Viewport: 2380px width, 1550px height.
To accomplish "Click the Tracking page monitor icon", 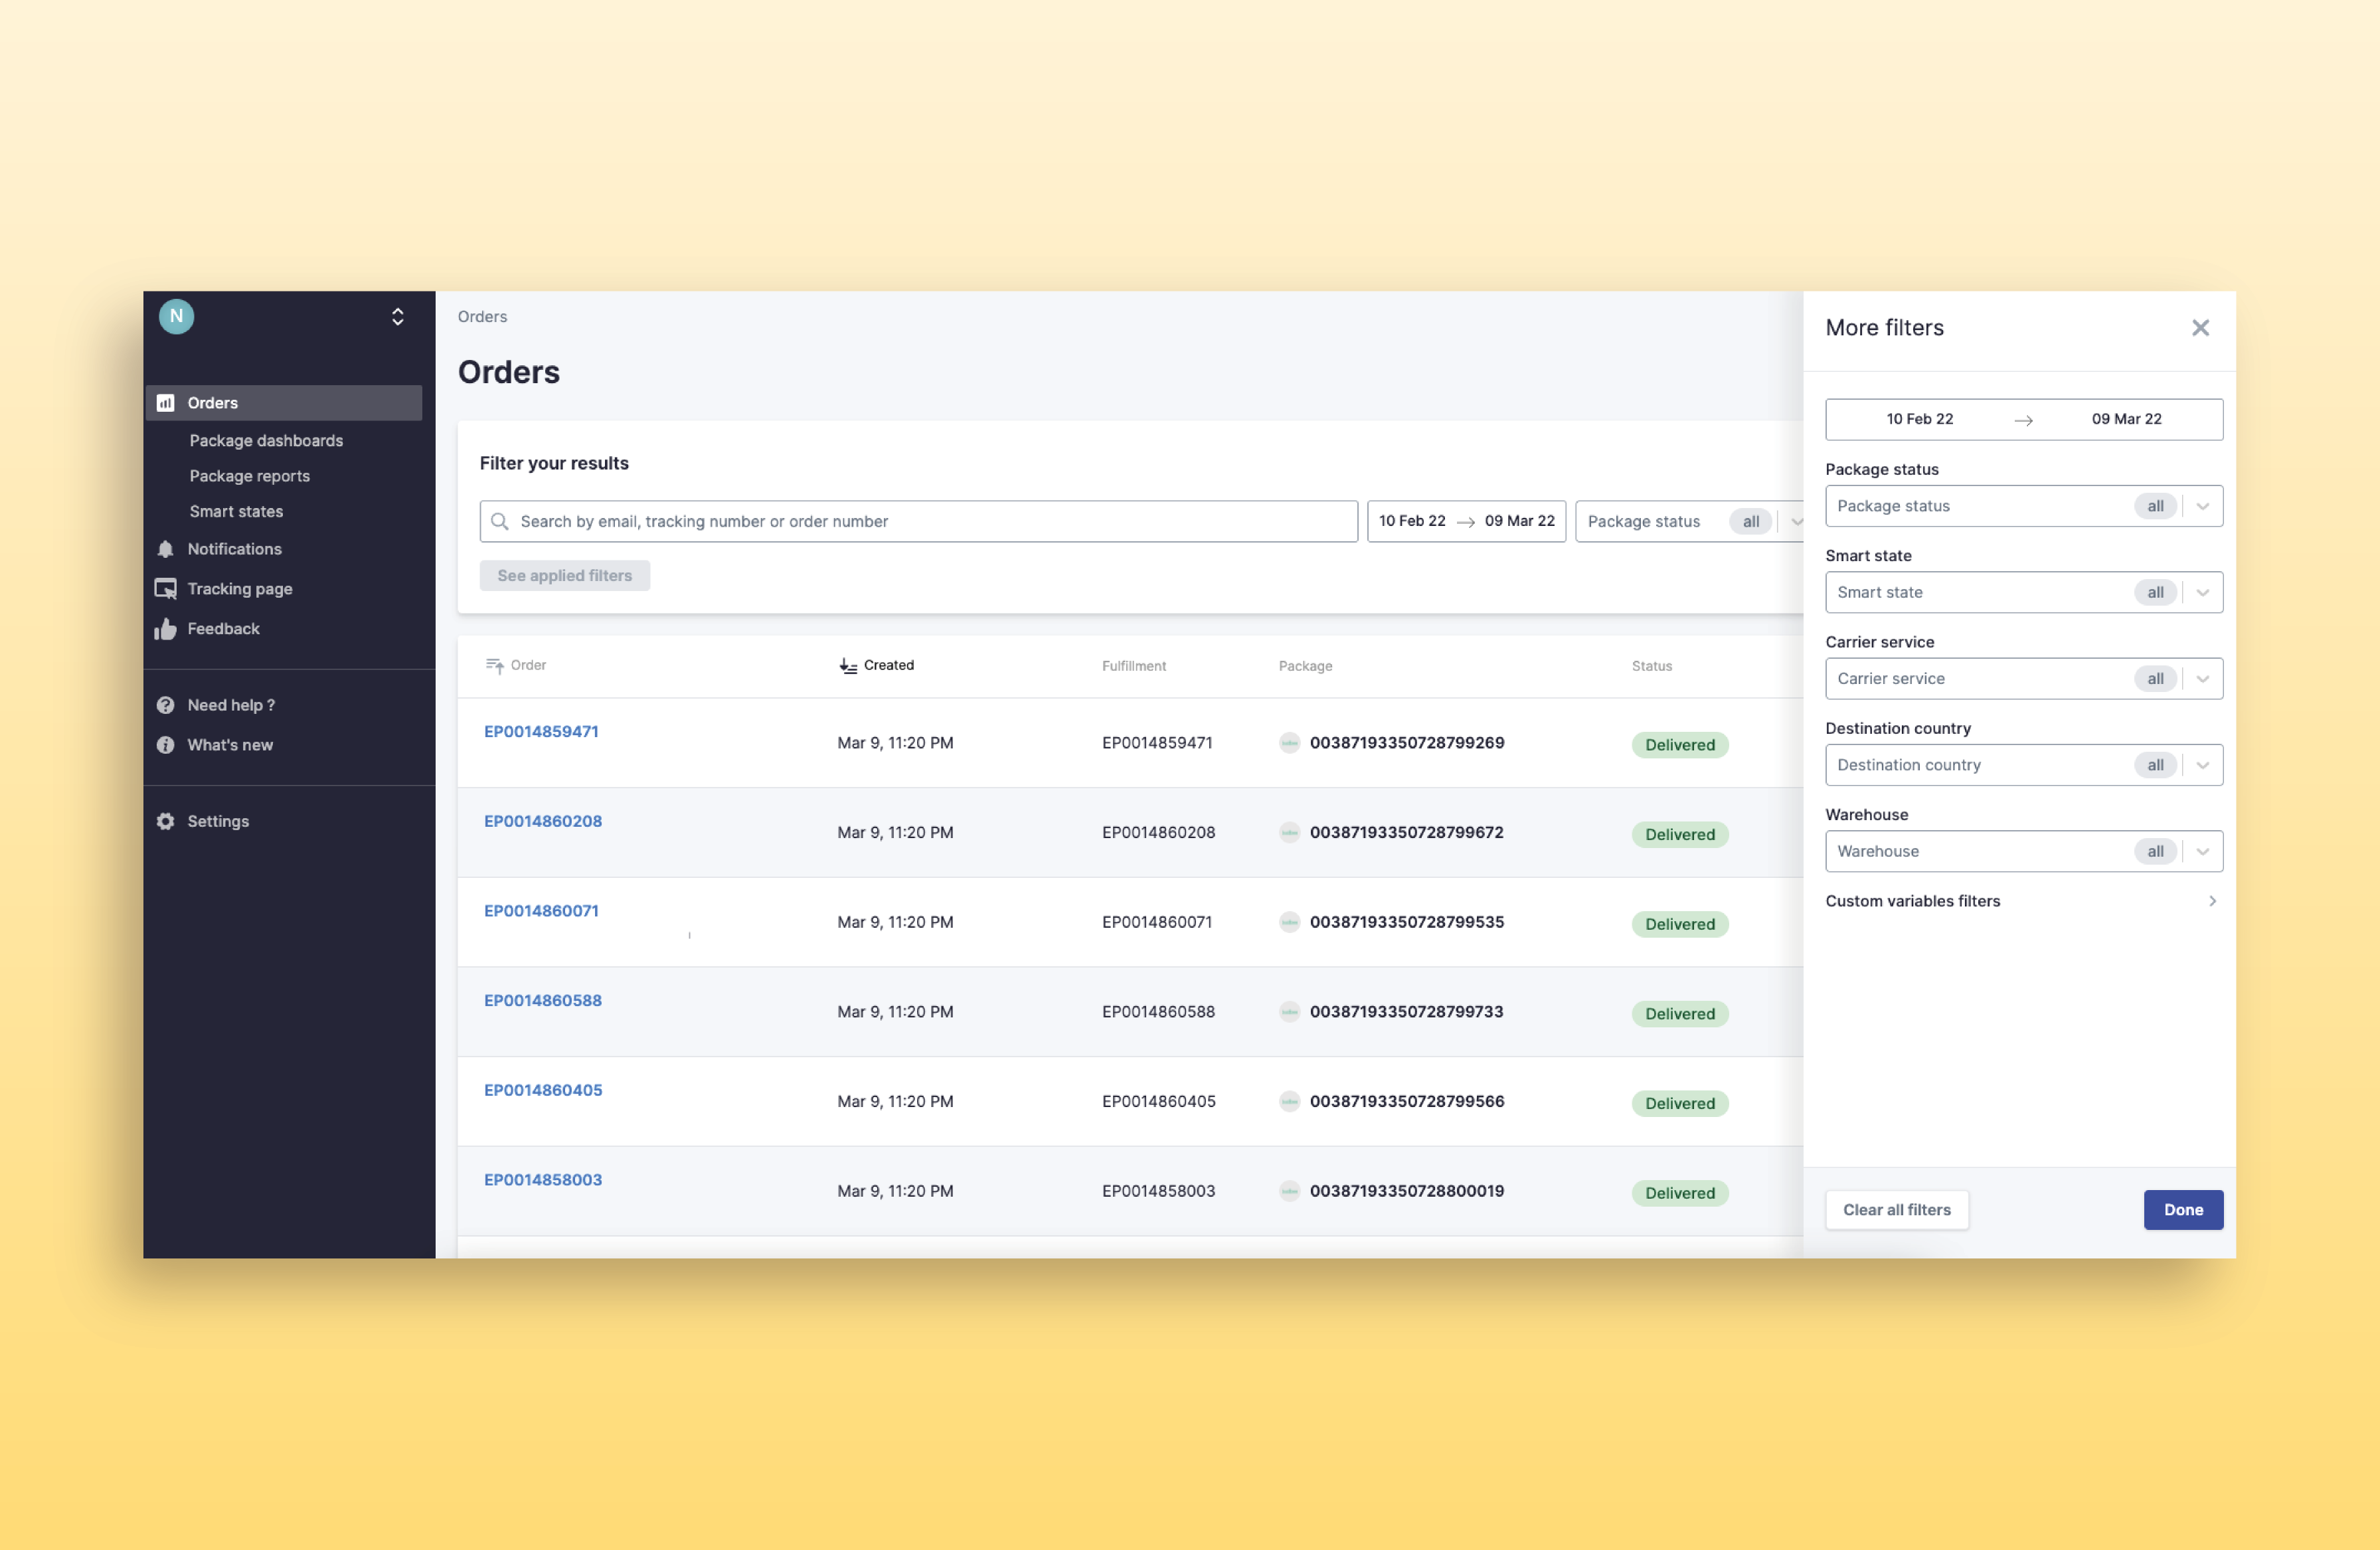I will click(x=166, y=588).
